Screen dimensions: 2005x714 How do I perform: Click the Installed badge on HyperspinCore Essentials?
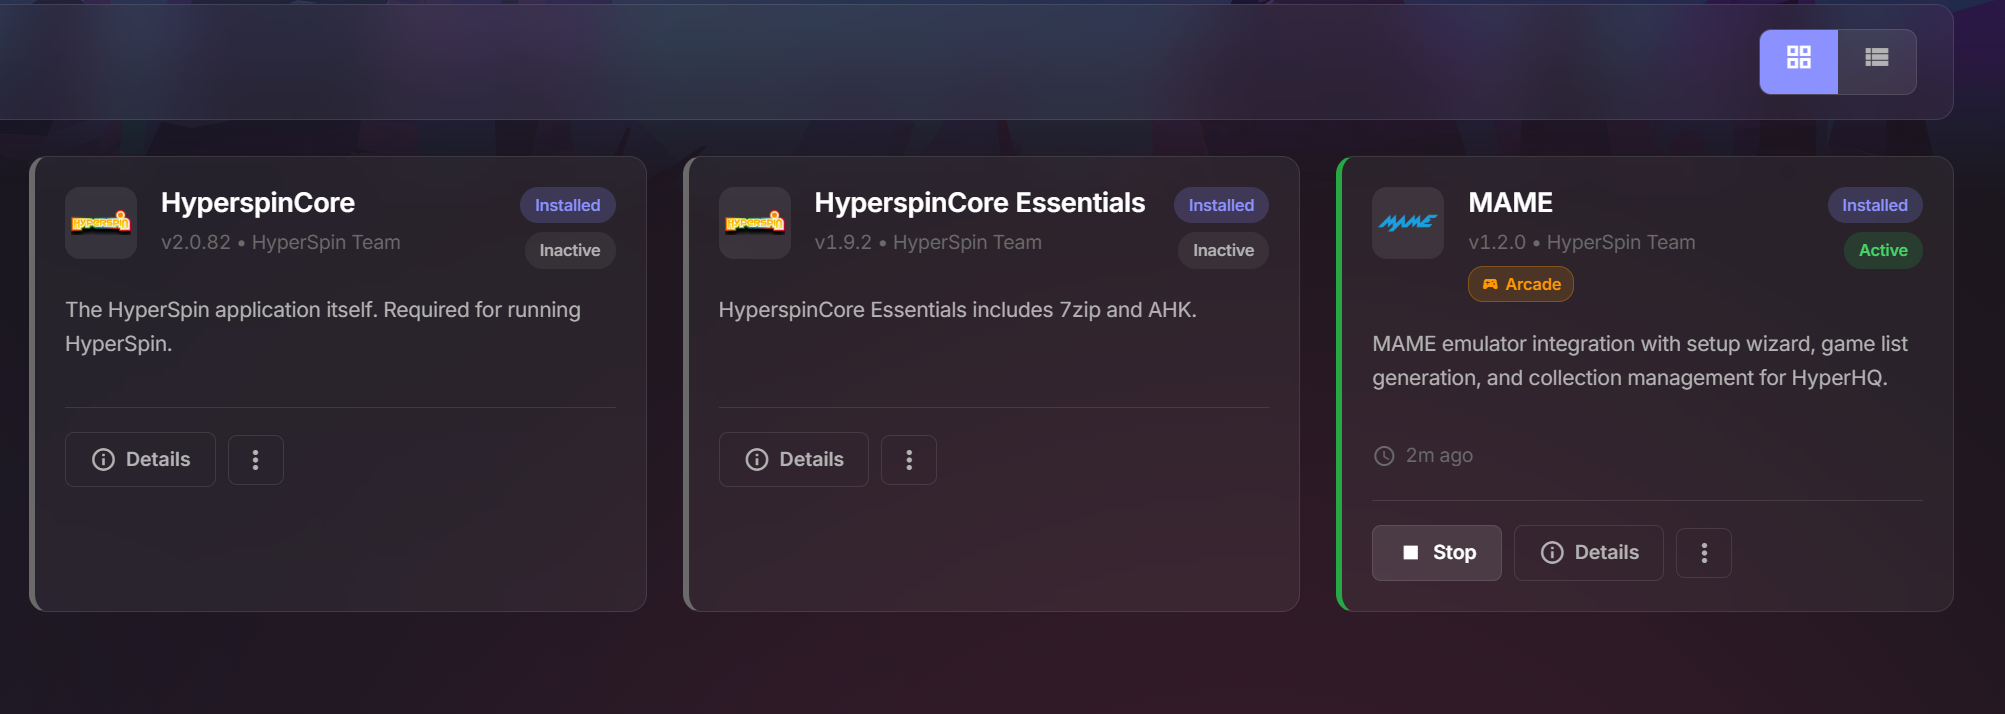pos(1220,205)
